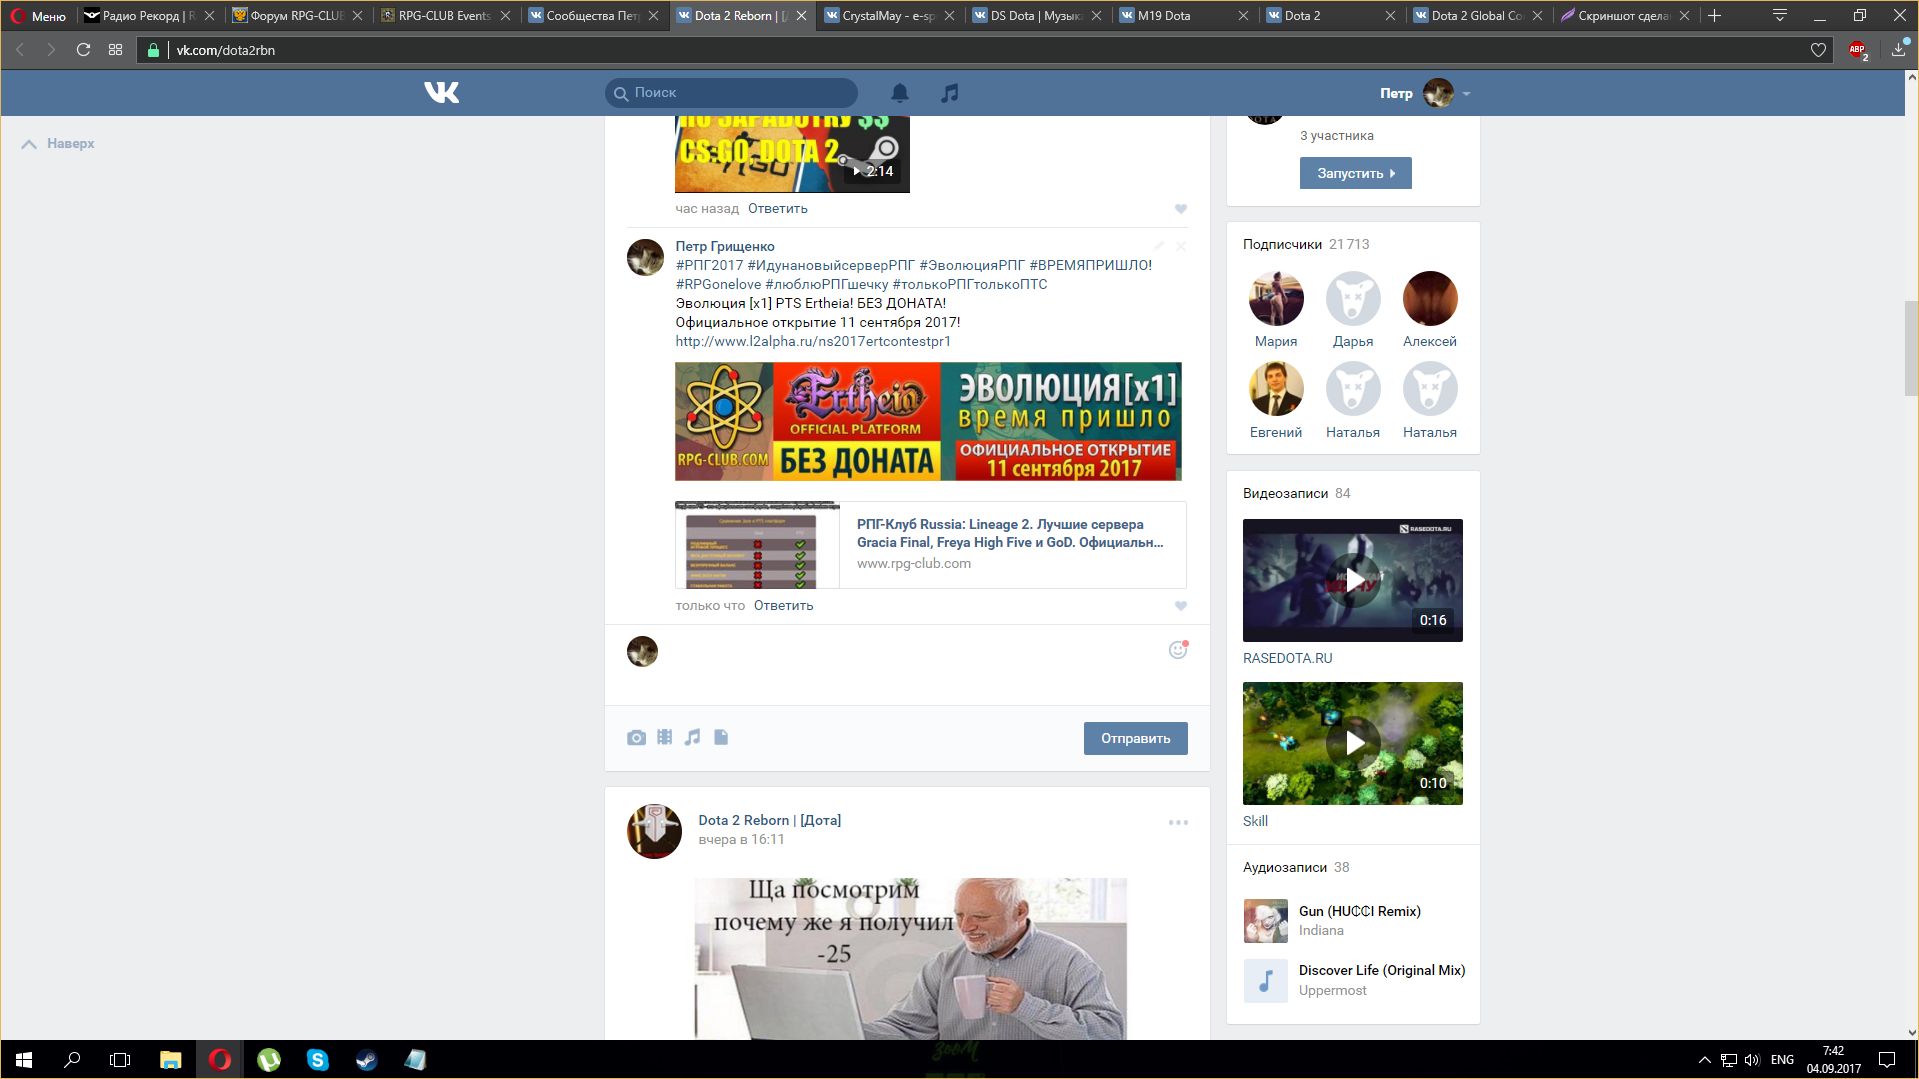
Task: Open the Dota 2 Reborn | [Дота] post author link
Action: click(769, 820)
